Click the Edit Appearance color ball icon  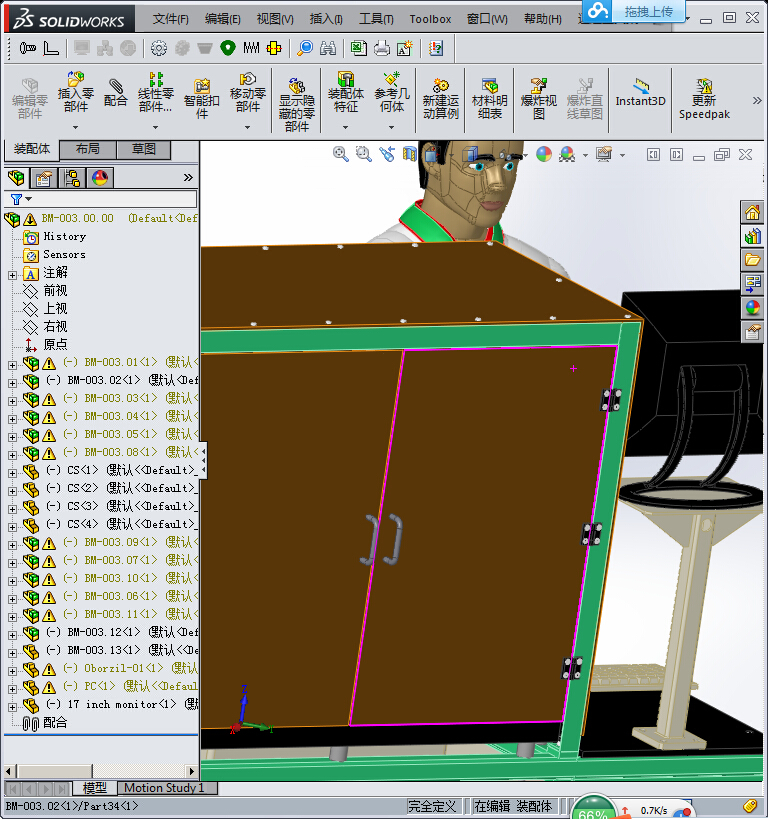pyautogui.click(x=543, y=154)
